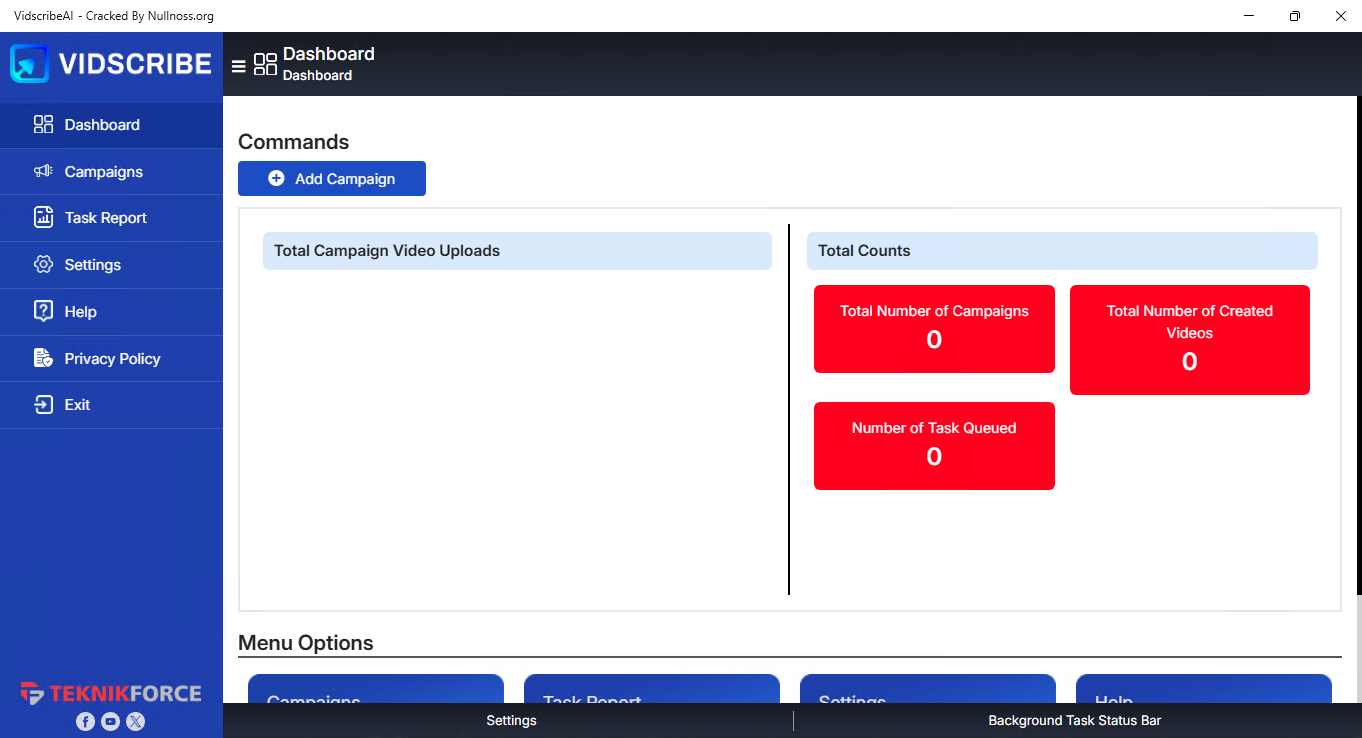Viewport: 1362px width, 738px height.
Task: Open the Campaigns menu item
Action: (111, 172)
